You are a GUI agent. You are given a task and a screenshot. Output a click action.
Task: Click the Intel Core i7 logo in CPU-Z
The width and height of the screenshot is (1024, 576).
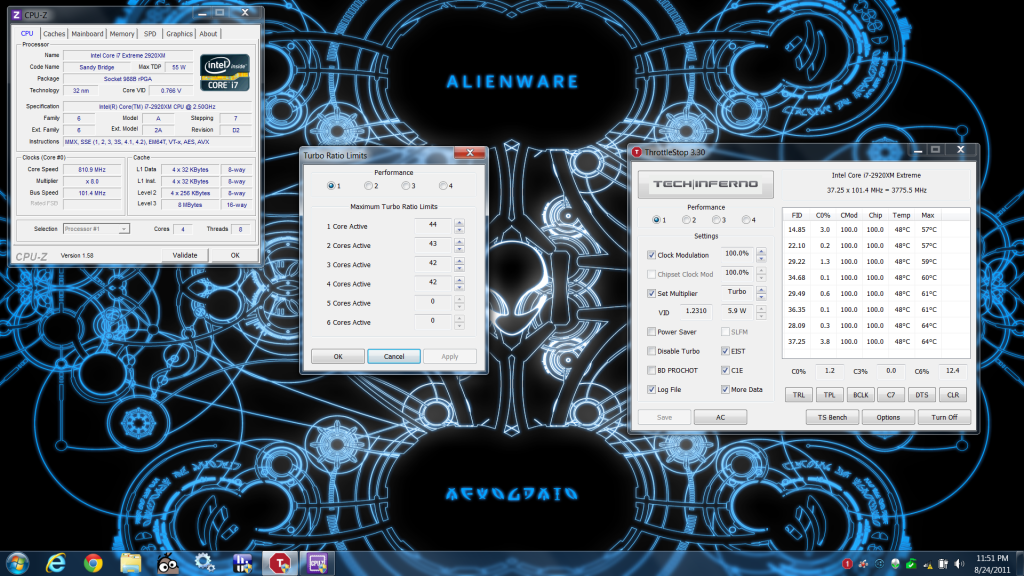(225, 72)
